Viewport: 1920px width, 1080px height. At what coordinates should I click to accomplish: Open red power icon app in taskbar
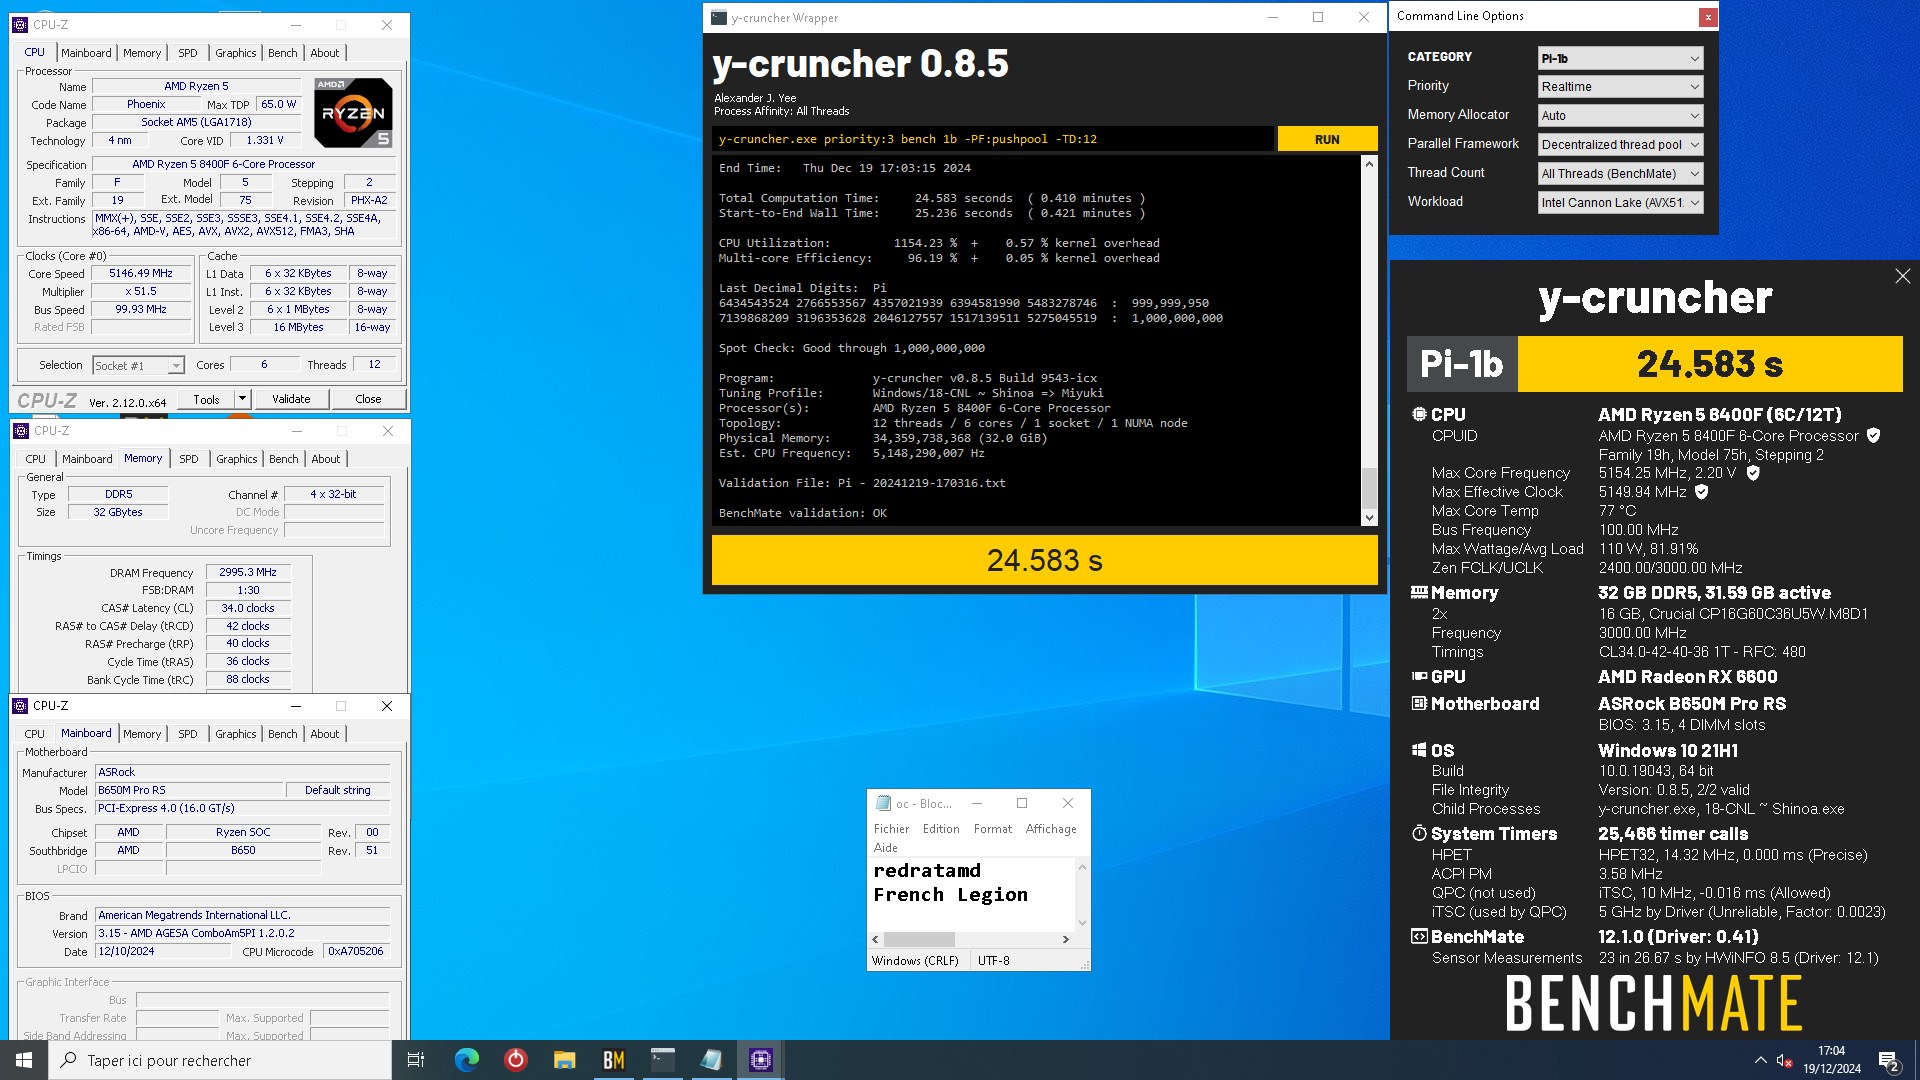pyautogui.click(x=516, y=1060)
